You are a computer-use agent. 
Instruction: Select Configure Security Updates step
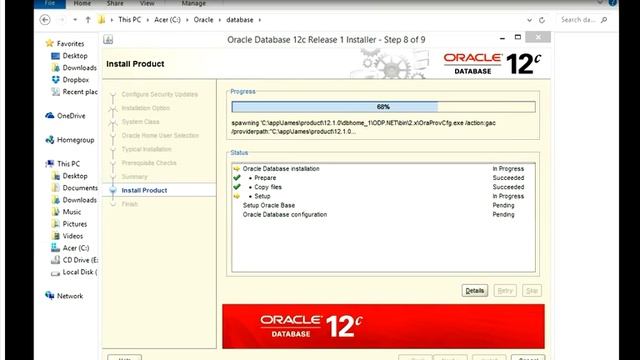click(160, 94)
